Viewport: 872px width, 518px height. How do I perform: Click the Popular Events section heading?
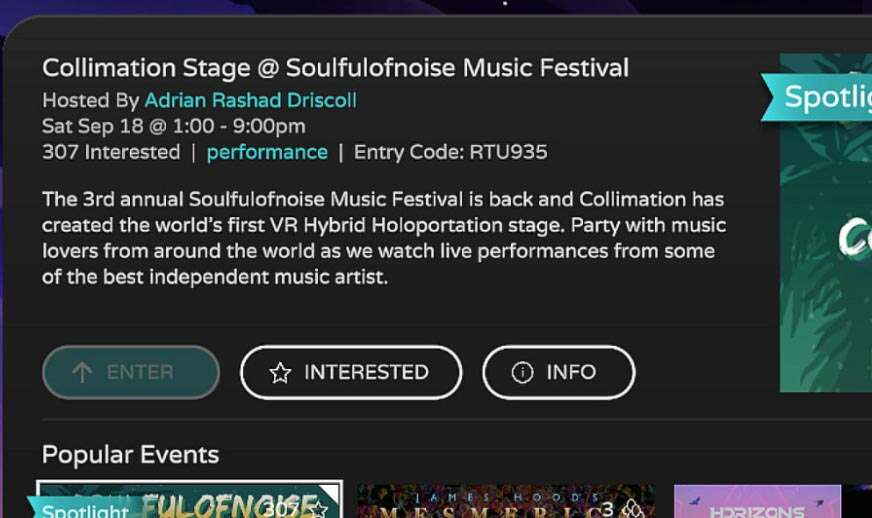pyautogui.click(x=130, y=455)
